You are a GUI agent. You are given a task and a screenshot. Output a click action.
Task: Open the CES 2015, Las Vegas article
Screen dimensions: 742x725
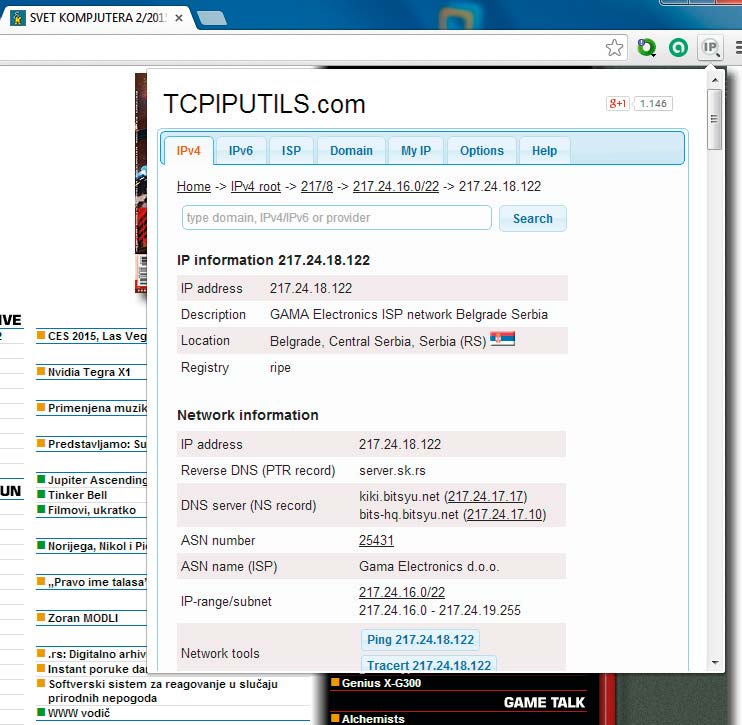97,336
